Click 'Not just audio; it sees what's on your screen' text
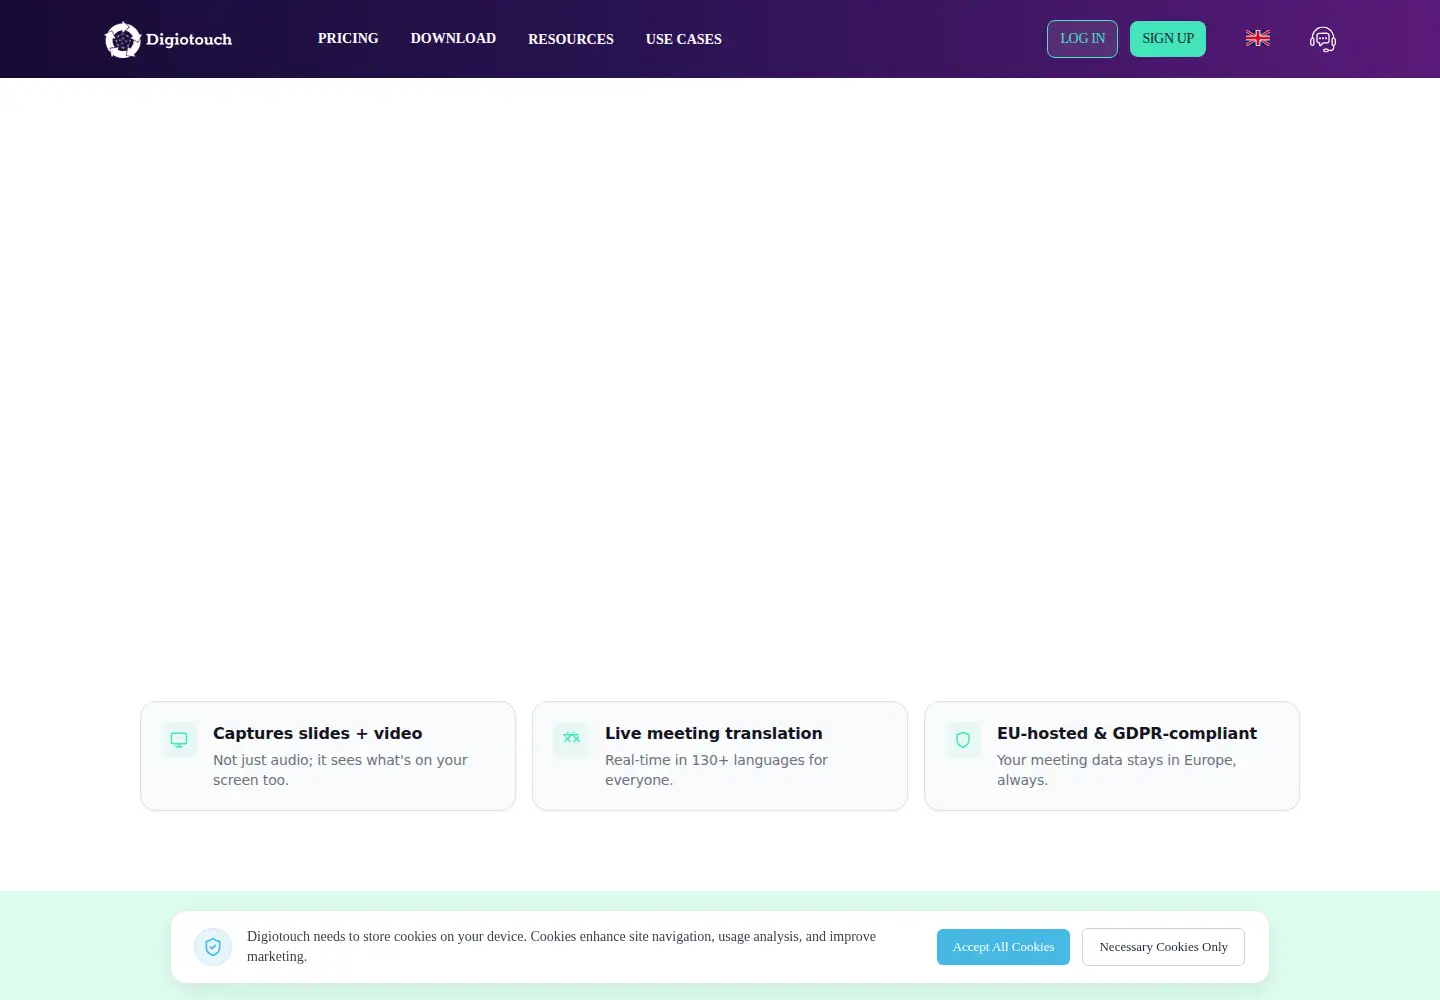The height and width of the screenshot is (1000, 1440). [x=340, y=770]
